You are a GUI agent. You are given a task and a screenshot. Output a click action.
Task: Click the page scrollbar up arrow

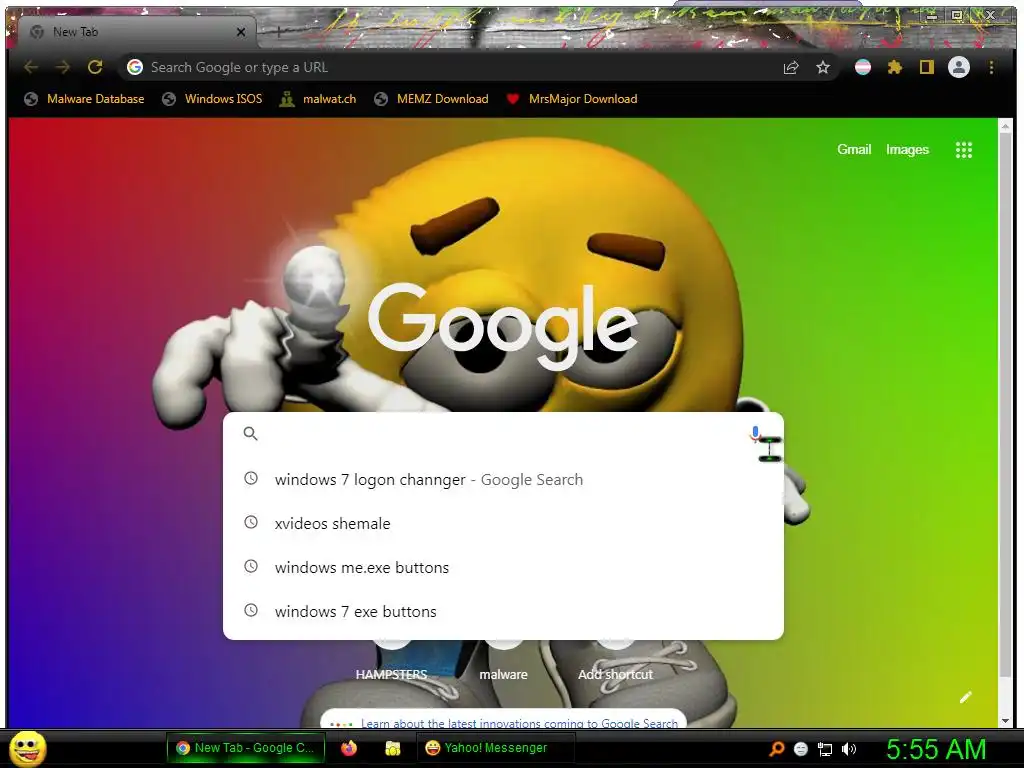[1005, 126]
